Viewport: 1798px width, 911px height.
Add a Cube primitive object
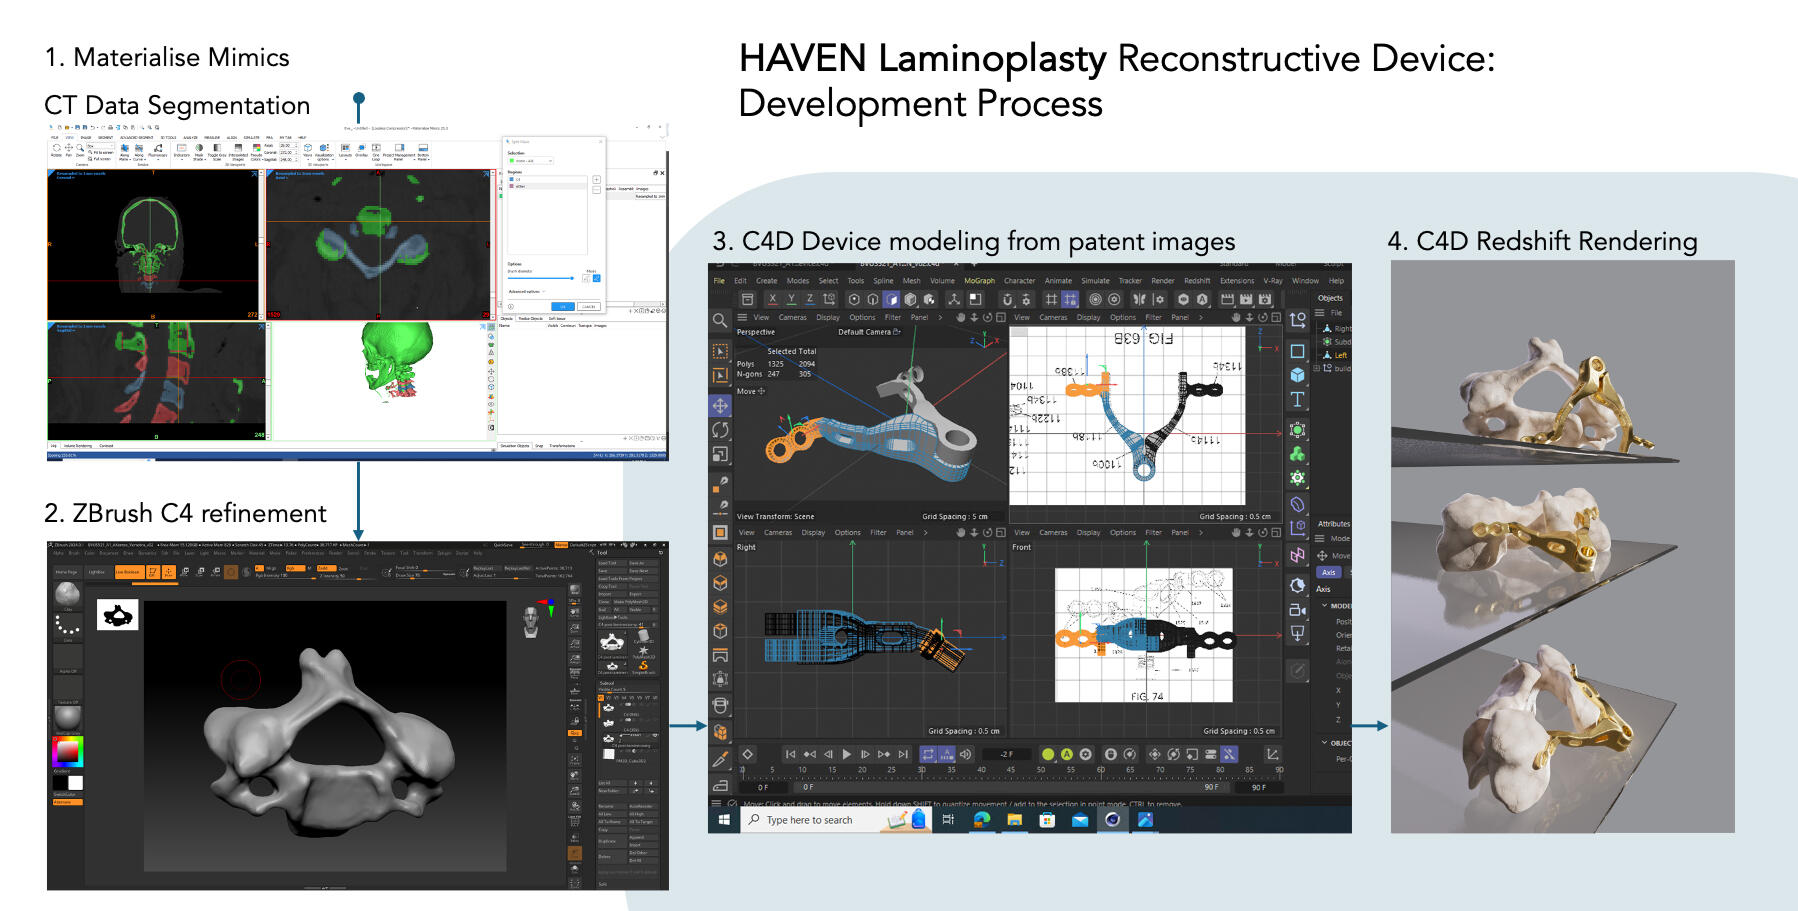(1297, 375)
